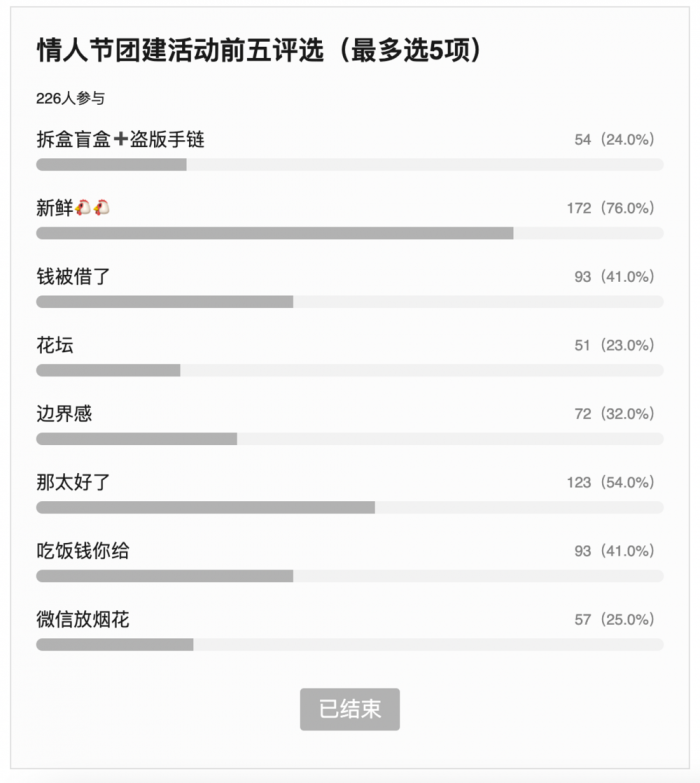
Task: Click the 54 (24.0%) vote count
Action: pyautogui.click(x=614, y=139)
